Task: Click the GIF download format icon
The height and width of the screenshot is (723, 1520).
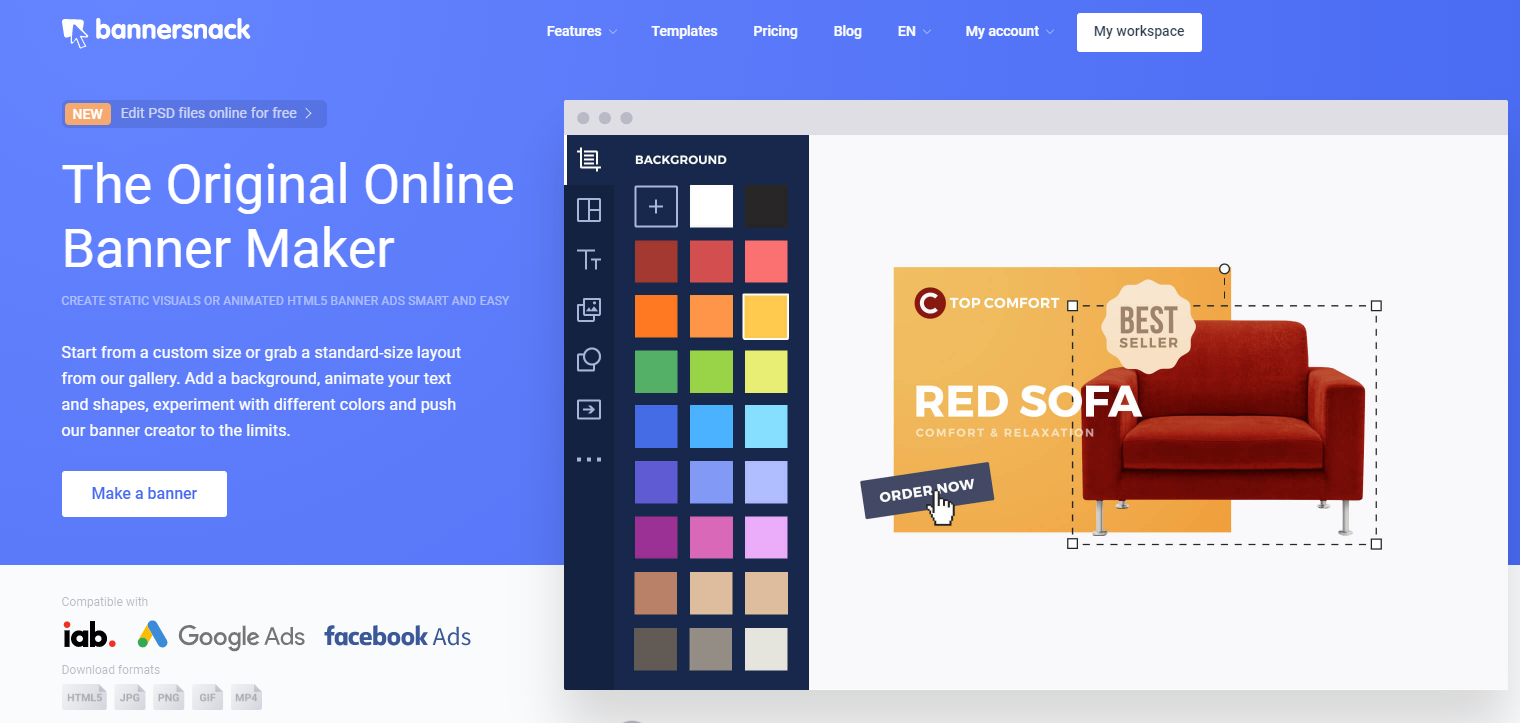Action: point(208,697)
